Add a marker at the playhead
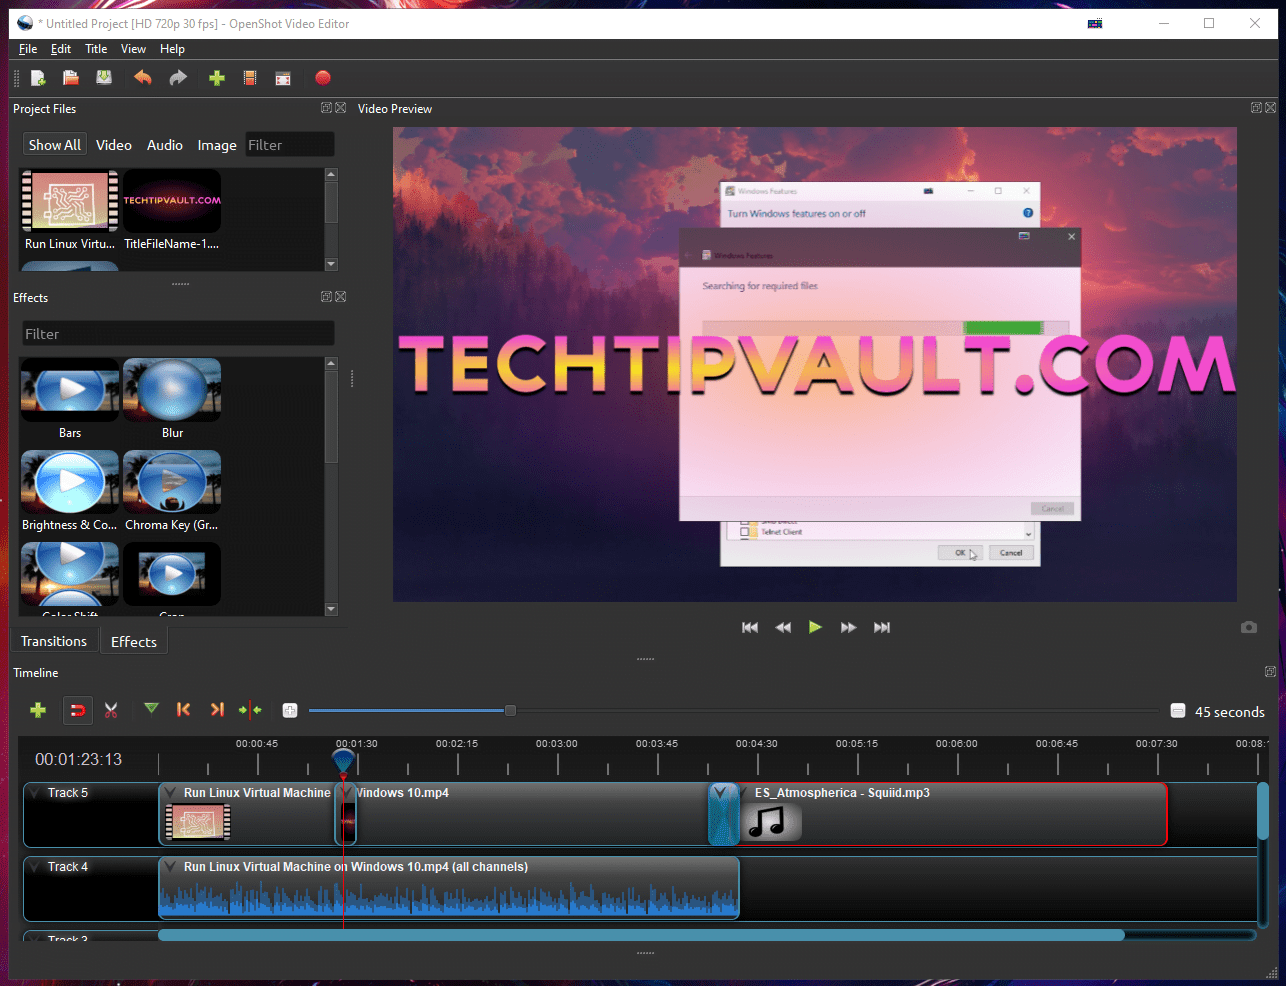 pos(151,710)
